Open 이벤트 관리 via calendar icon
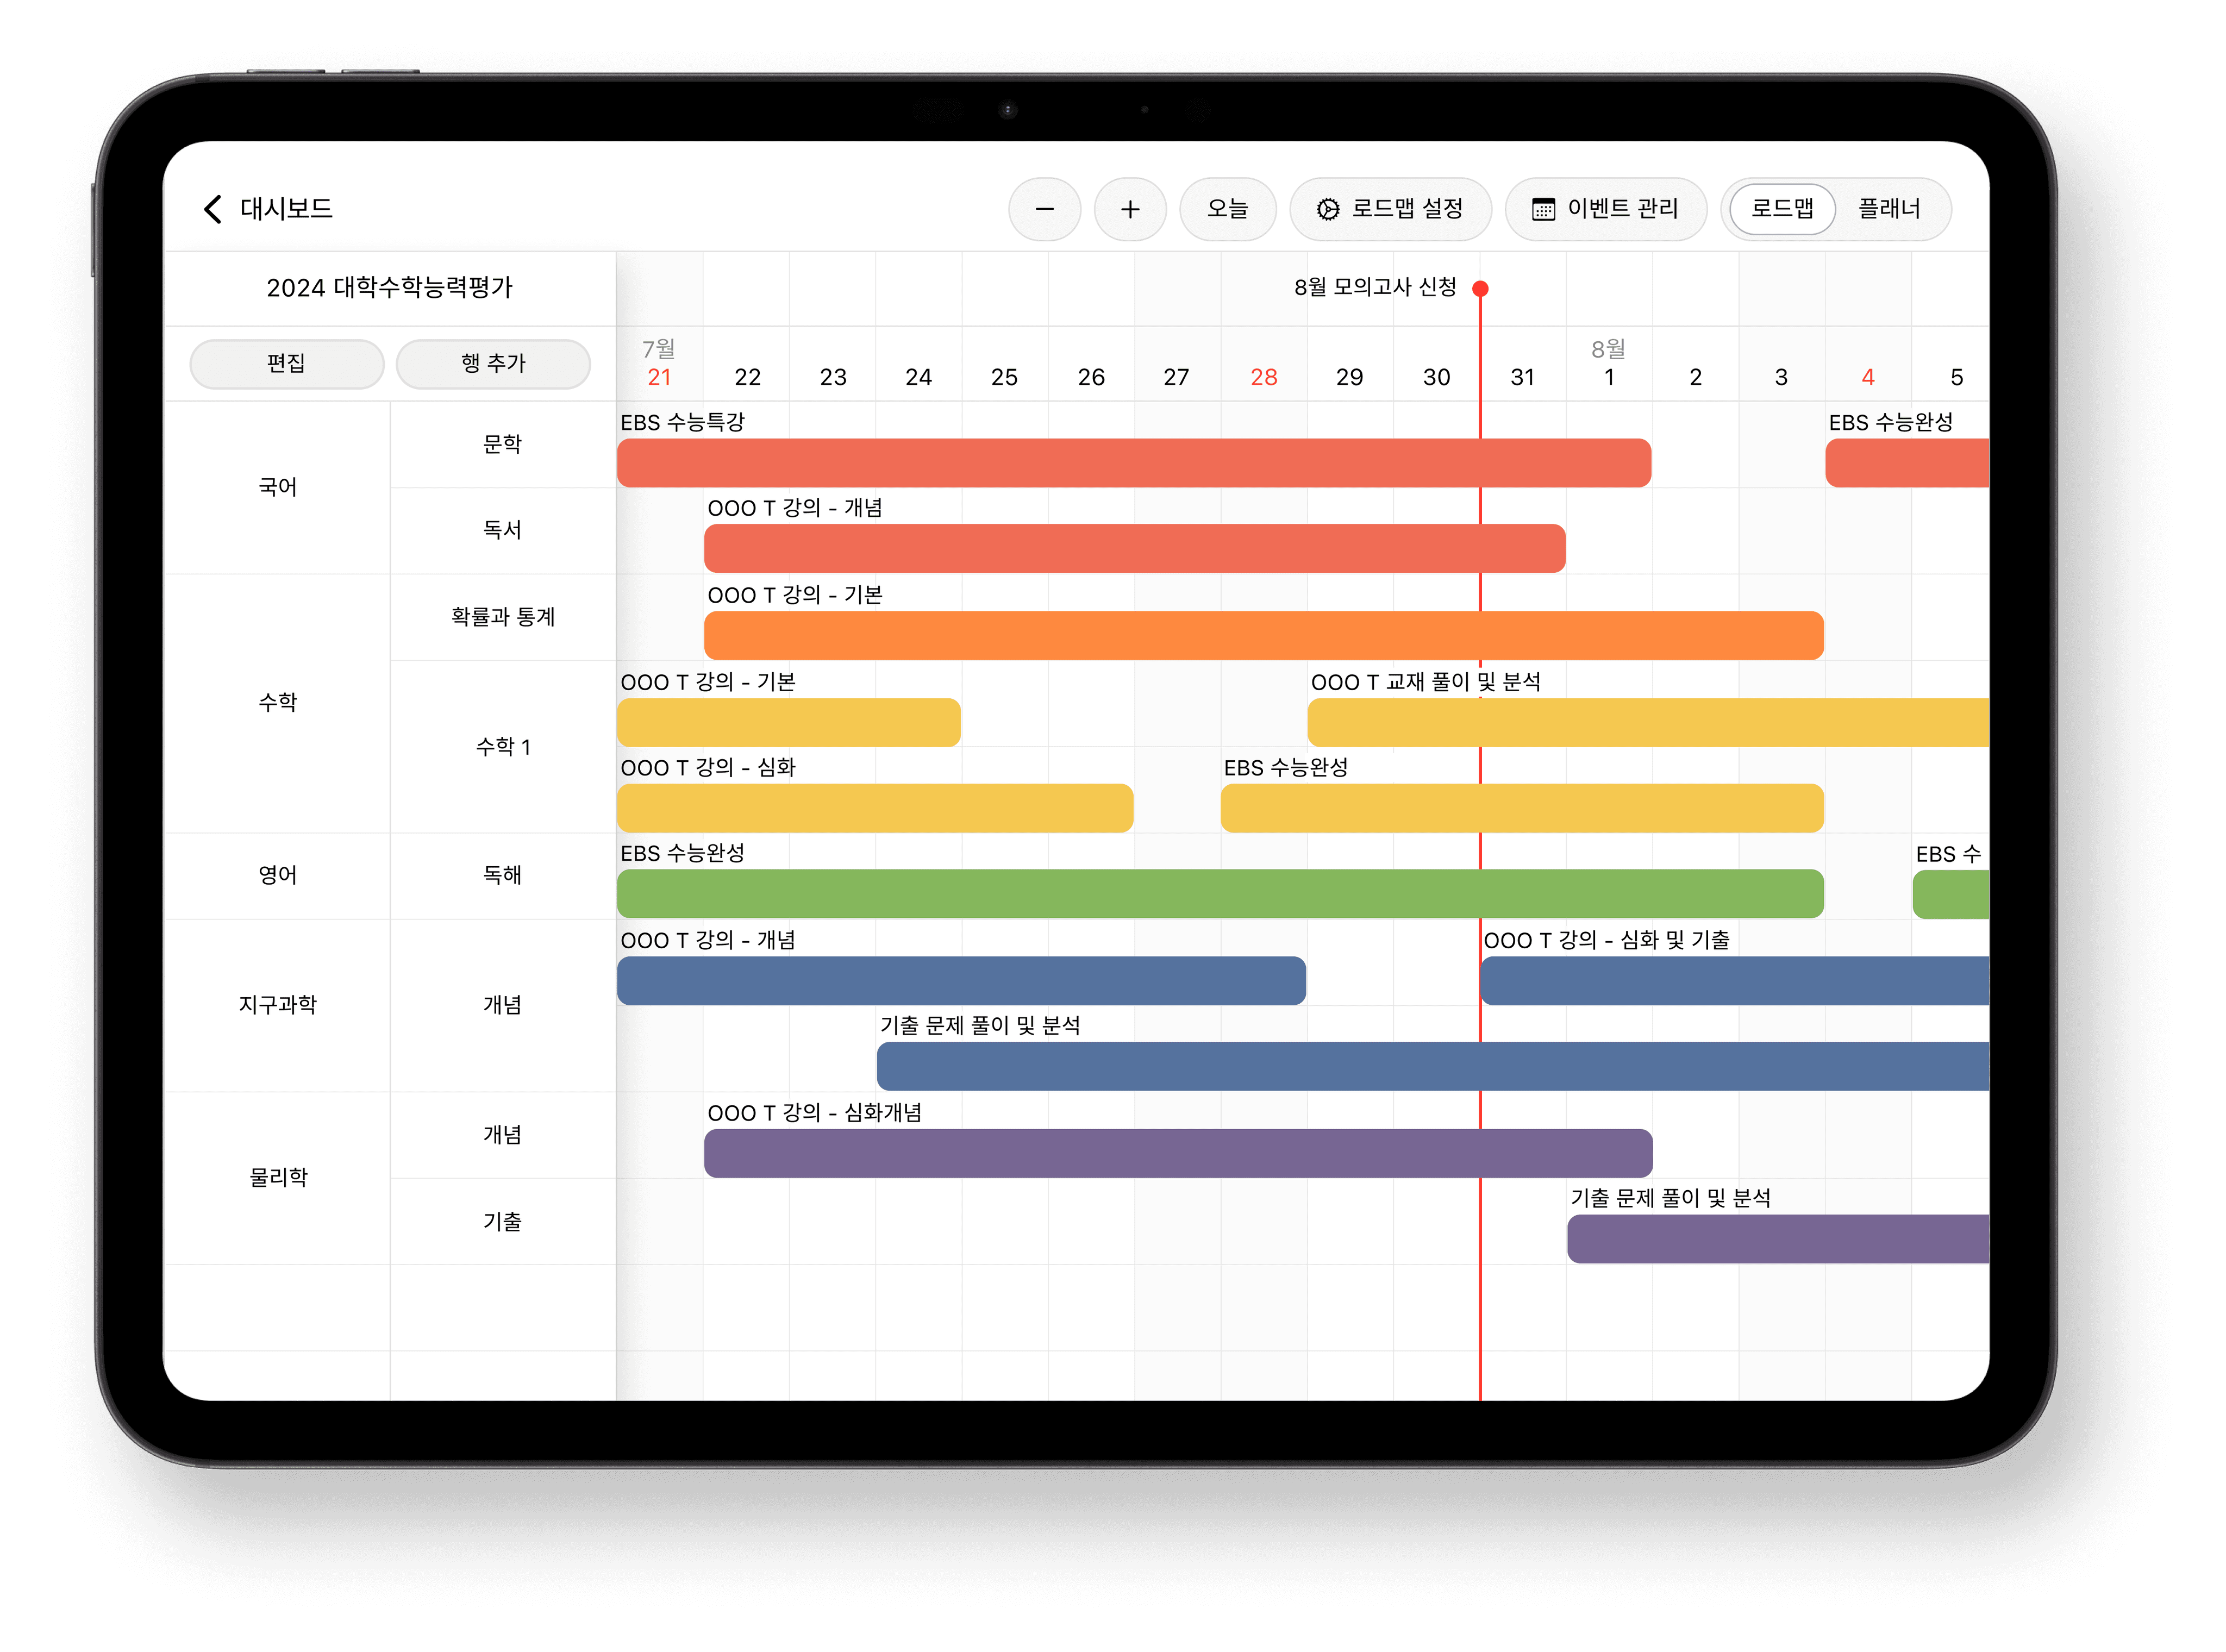 click(x=1543, y=209)
